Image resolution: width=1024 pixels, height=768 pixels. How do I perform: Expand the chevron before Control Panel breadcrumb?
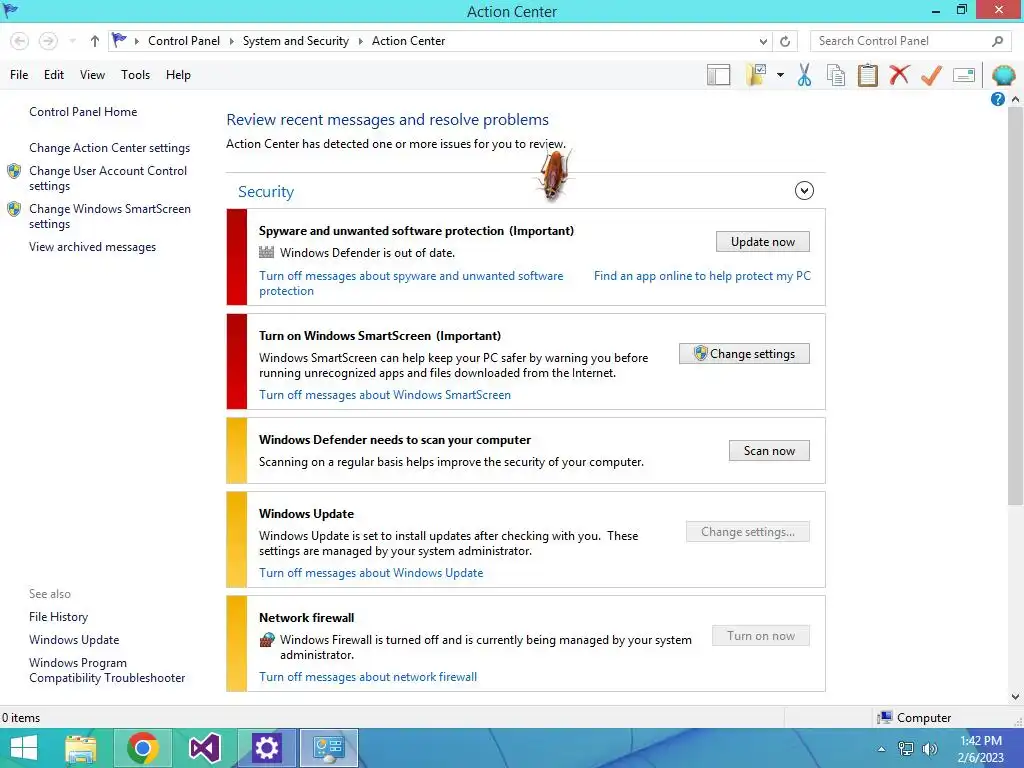(x=136, y=41)
